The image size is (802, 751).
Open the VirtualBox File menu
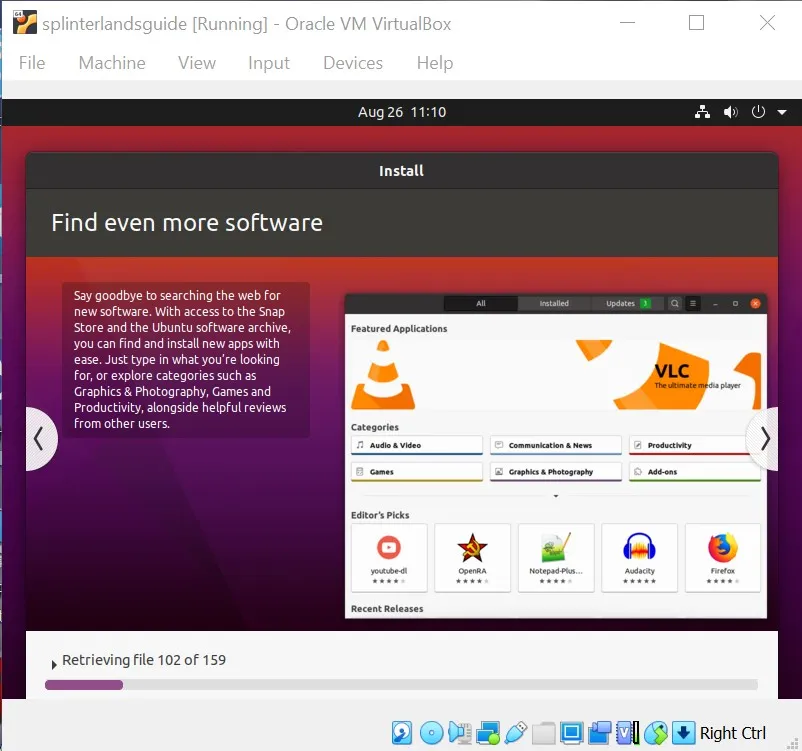click(x=32, y=63)
